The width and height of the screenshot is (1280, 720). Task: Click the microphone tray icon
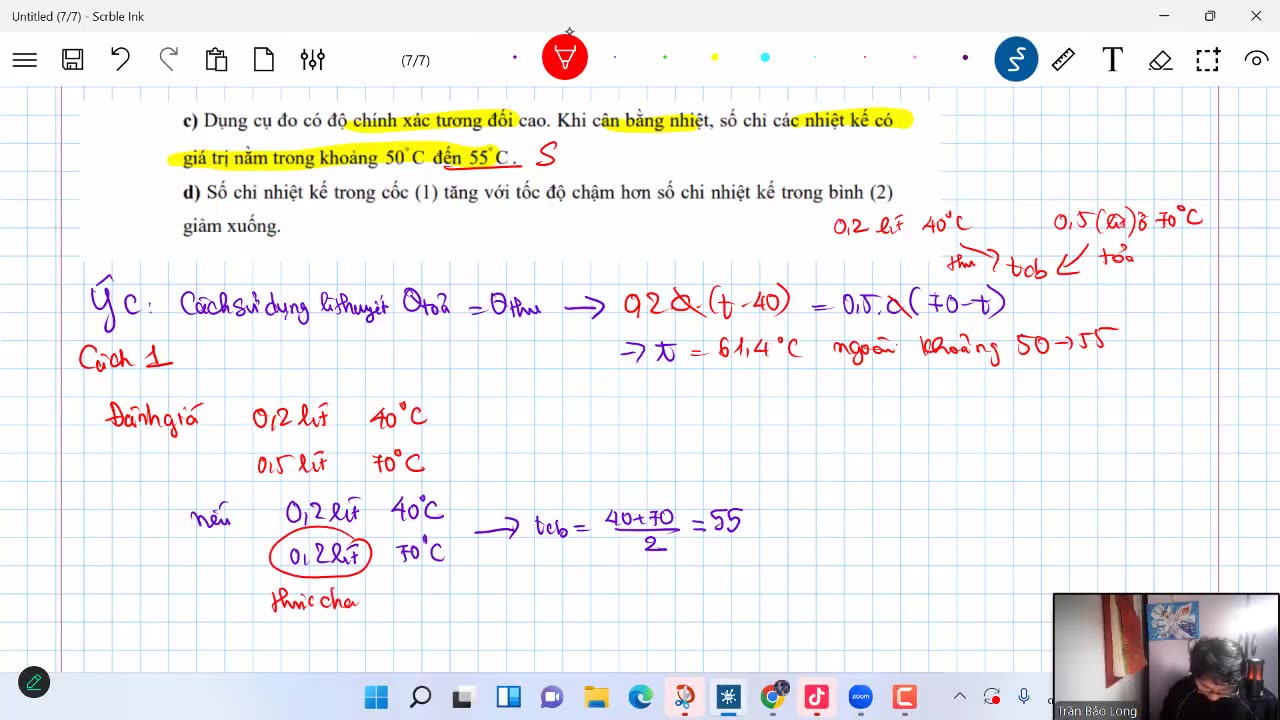pyautogui.click(x=1024, y=697)
